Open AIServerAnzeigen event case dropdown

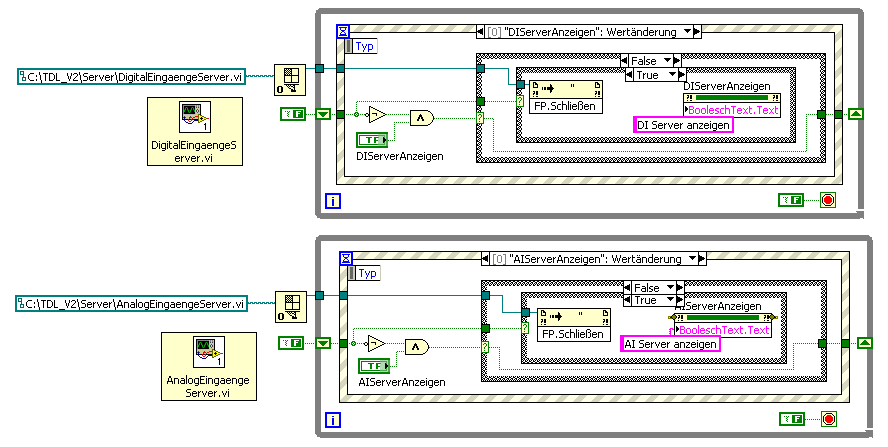click(x=693, y=259)
